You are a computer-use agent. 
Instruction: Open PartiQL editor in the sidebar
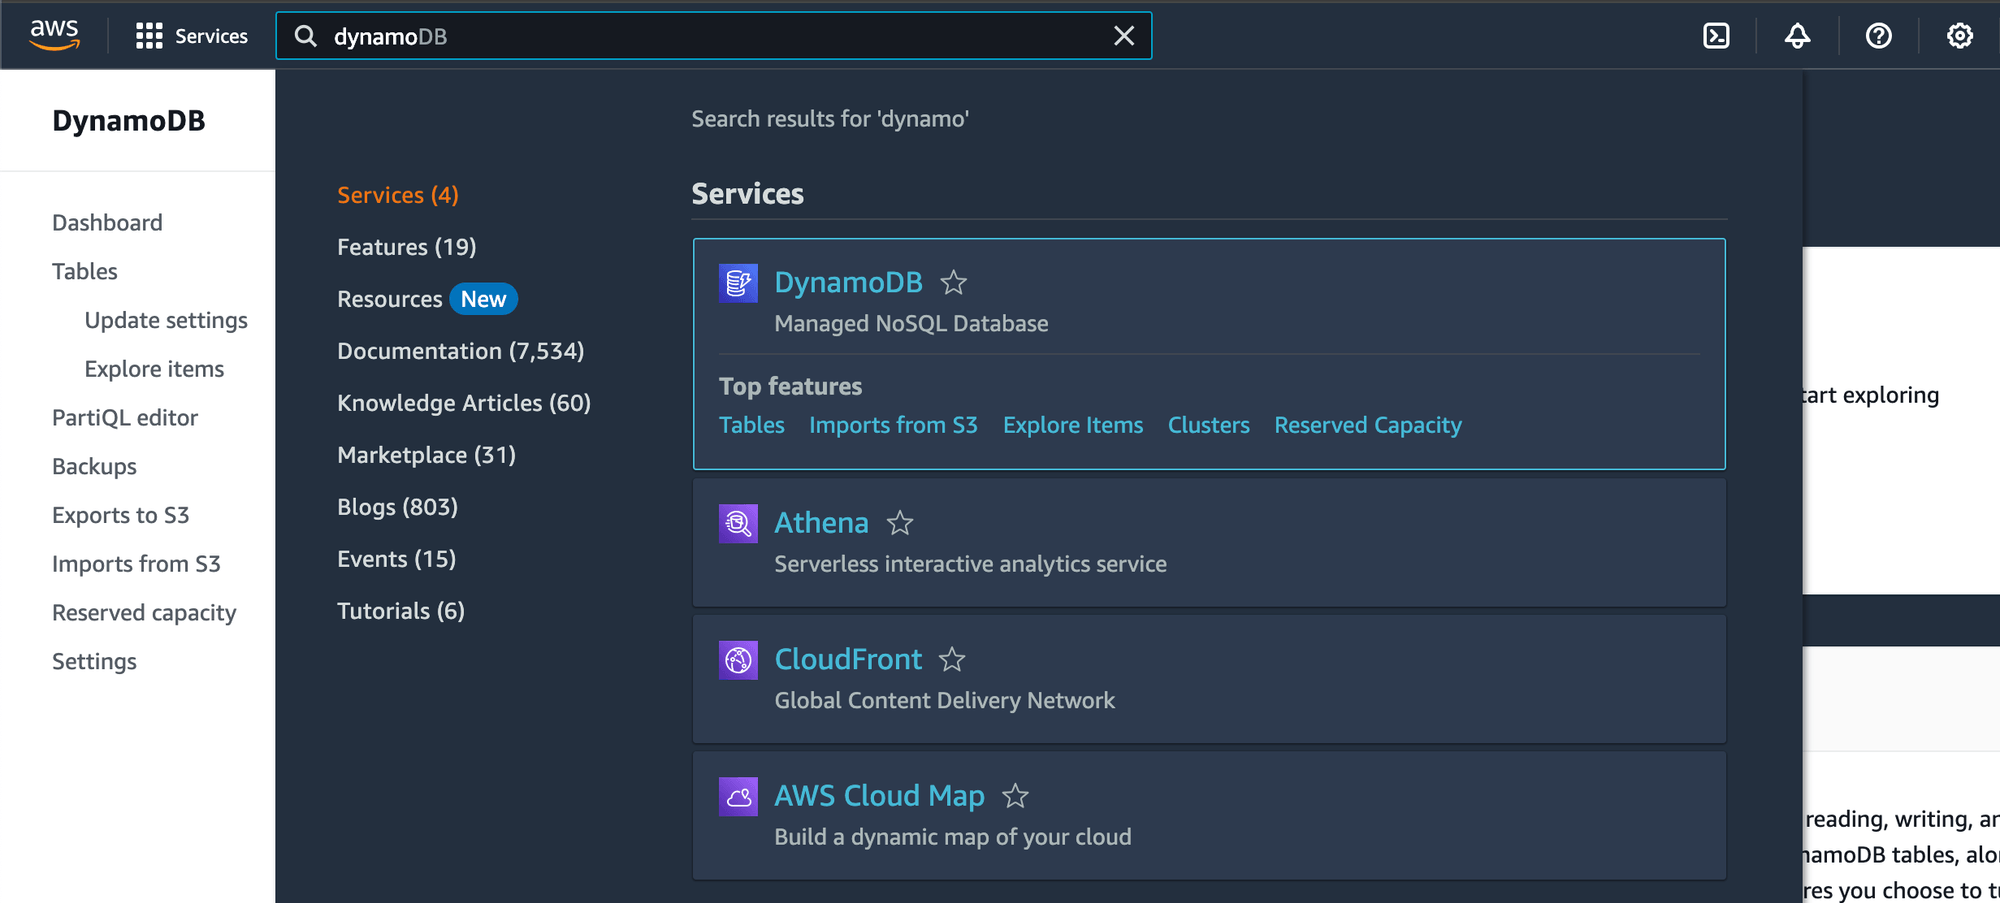125,418
